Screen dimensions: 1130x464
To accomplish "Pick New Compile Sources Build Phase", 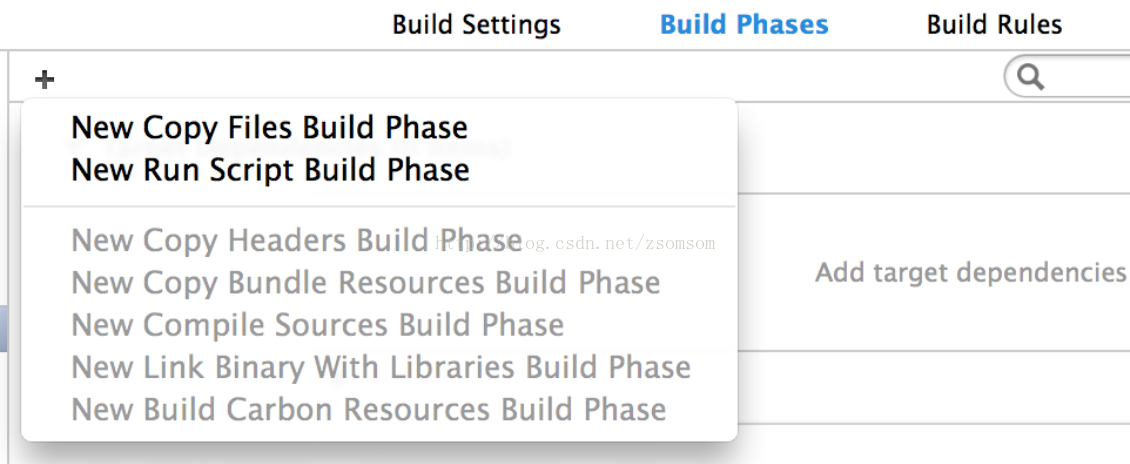I will pyautogui.click(x=317, y=325).
